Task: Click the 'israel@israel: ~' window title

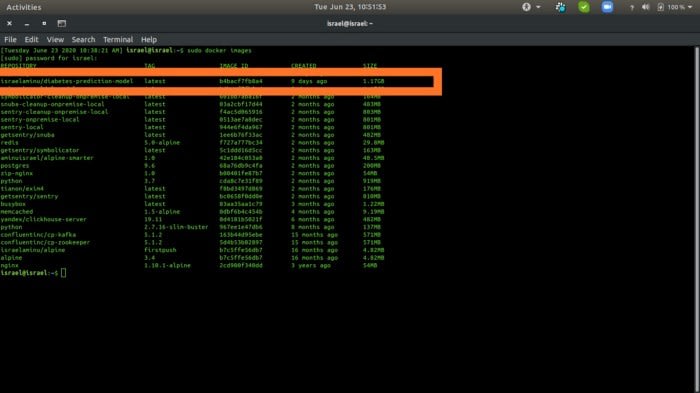Action: (350, 23)
